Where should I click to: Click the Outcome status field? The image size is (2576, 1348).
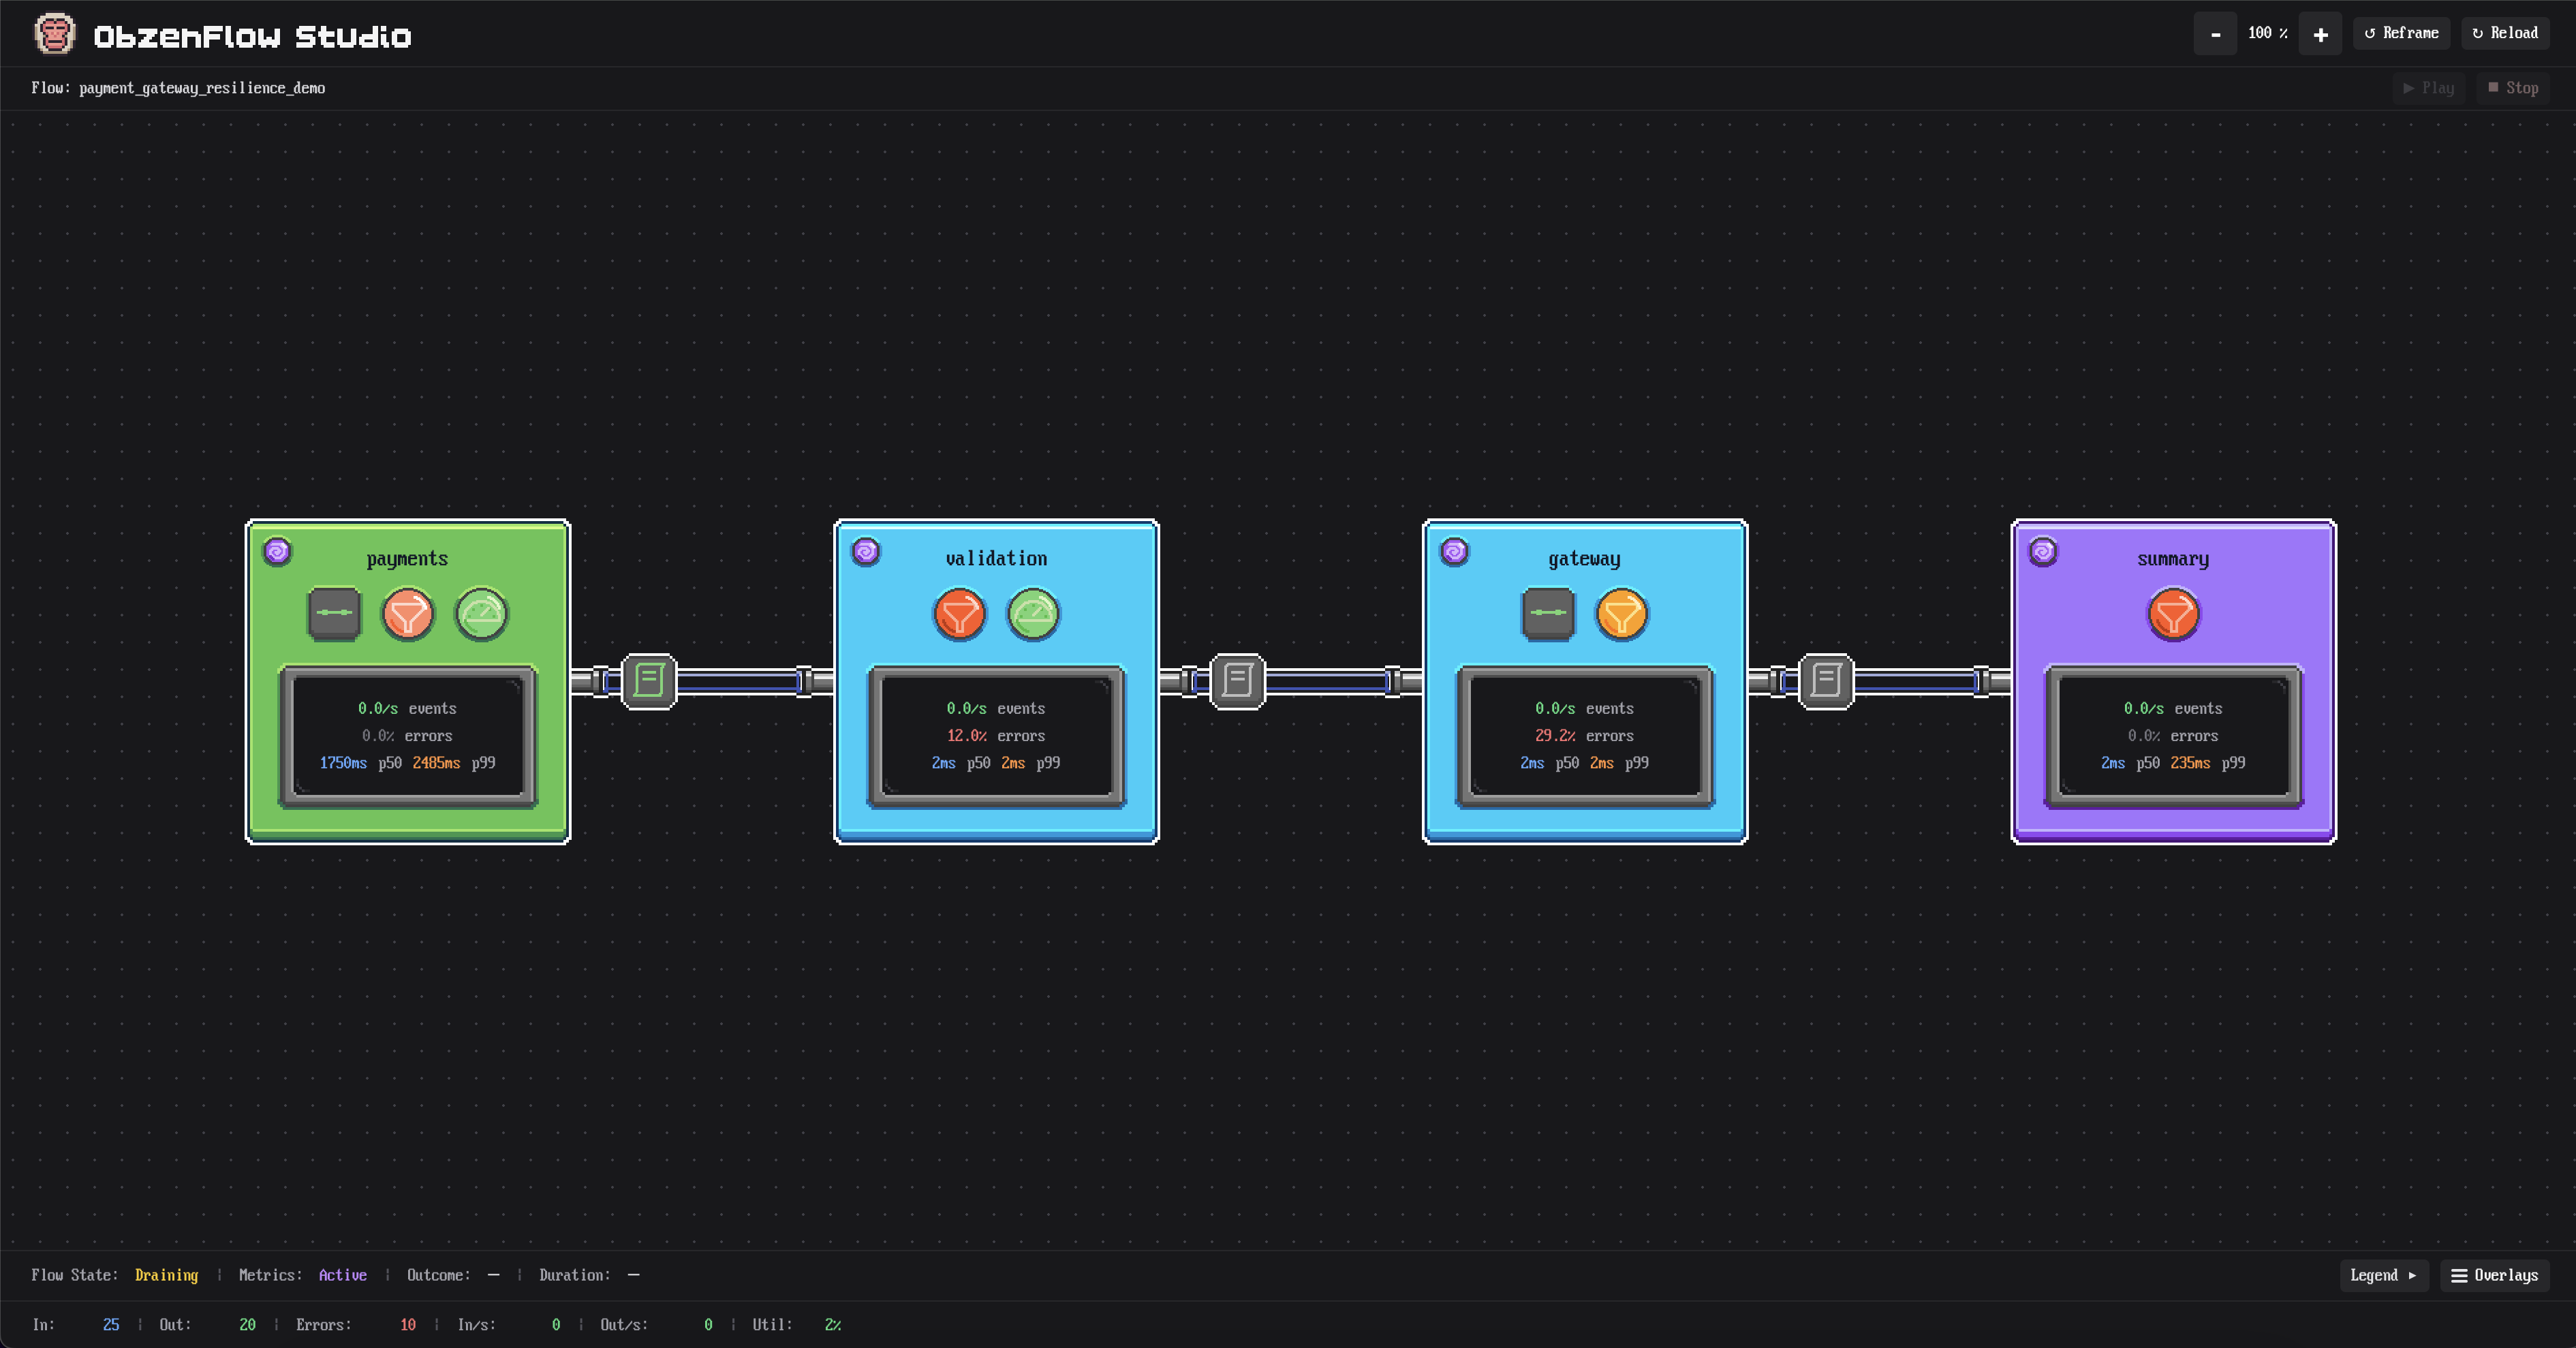(453, 1275)
